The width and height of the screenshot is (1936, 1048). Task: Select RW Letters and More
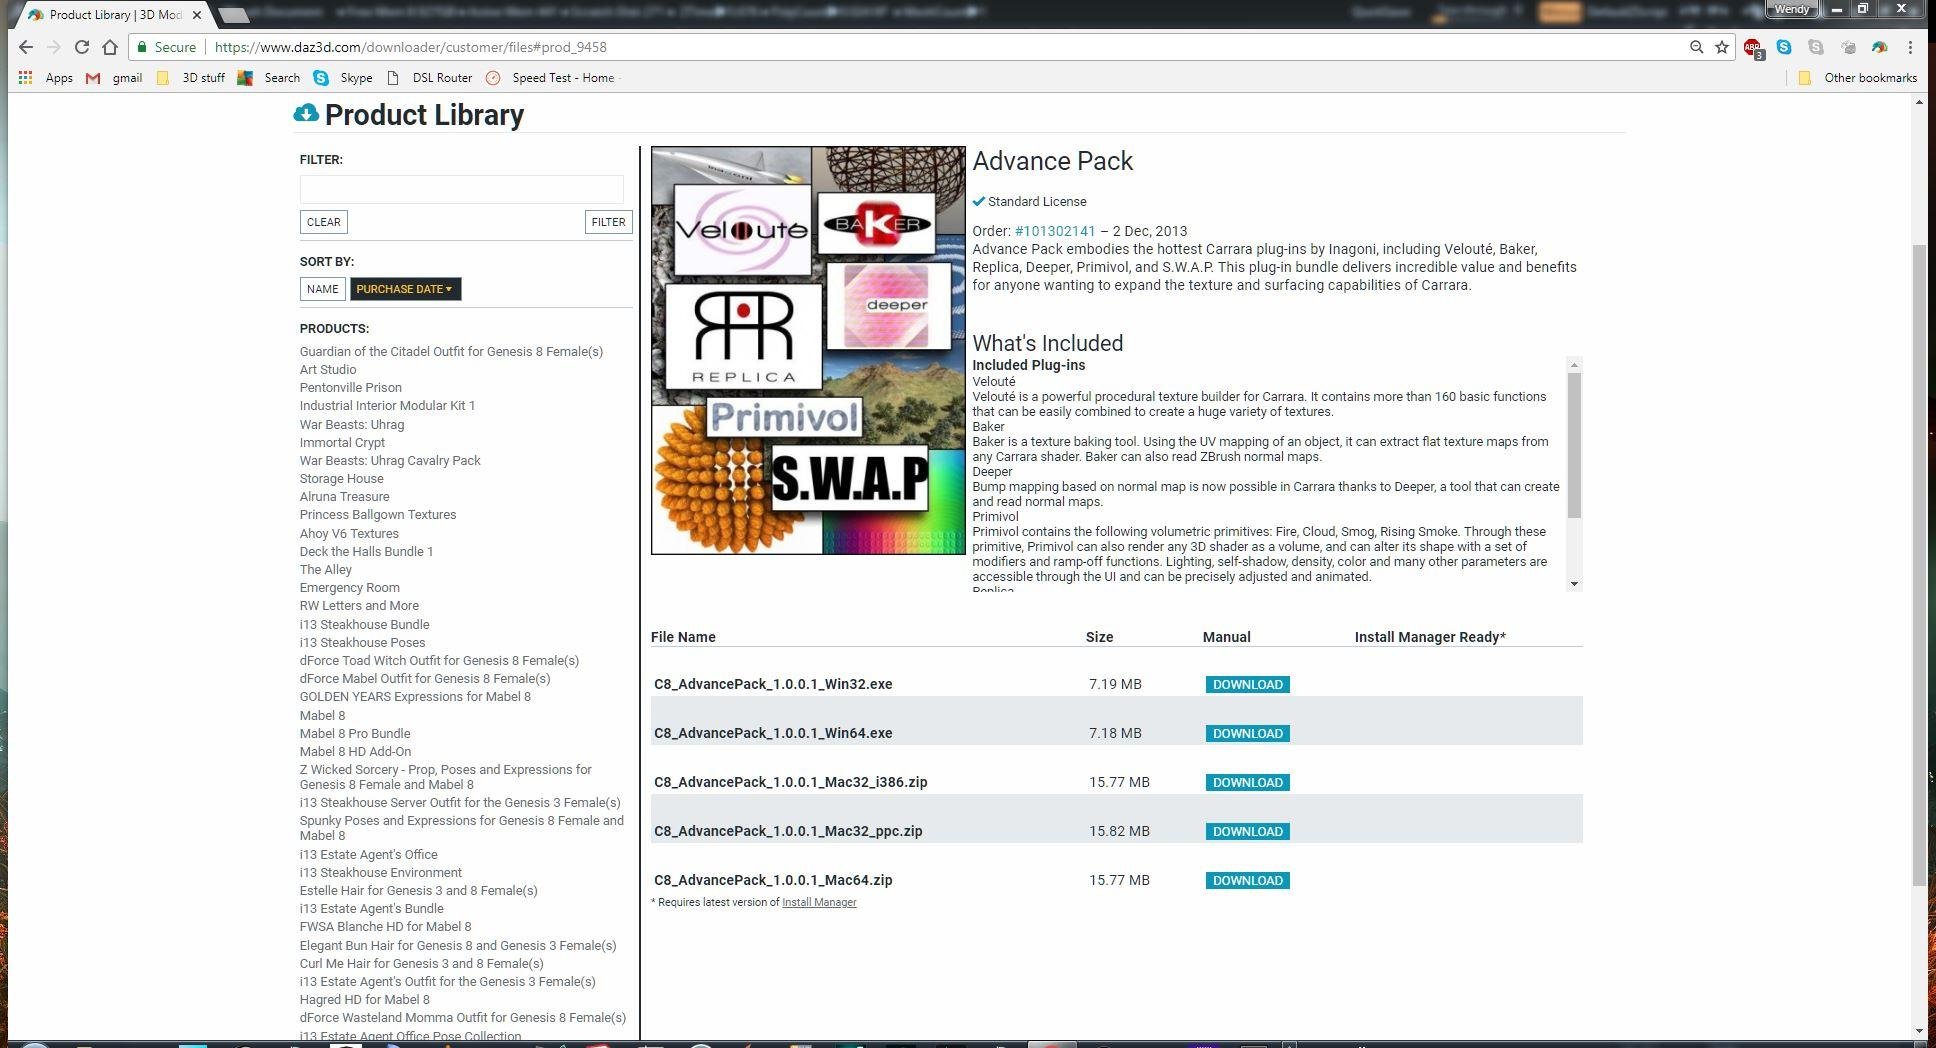[359, 606]
